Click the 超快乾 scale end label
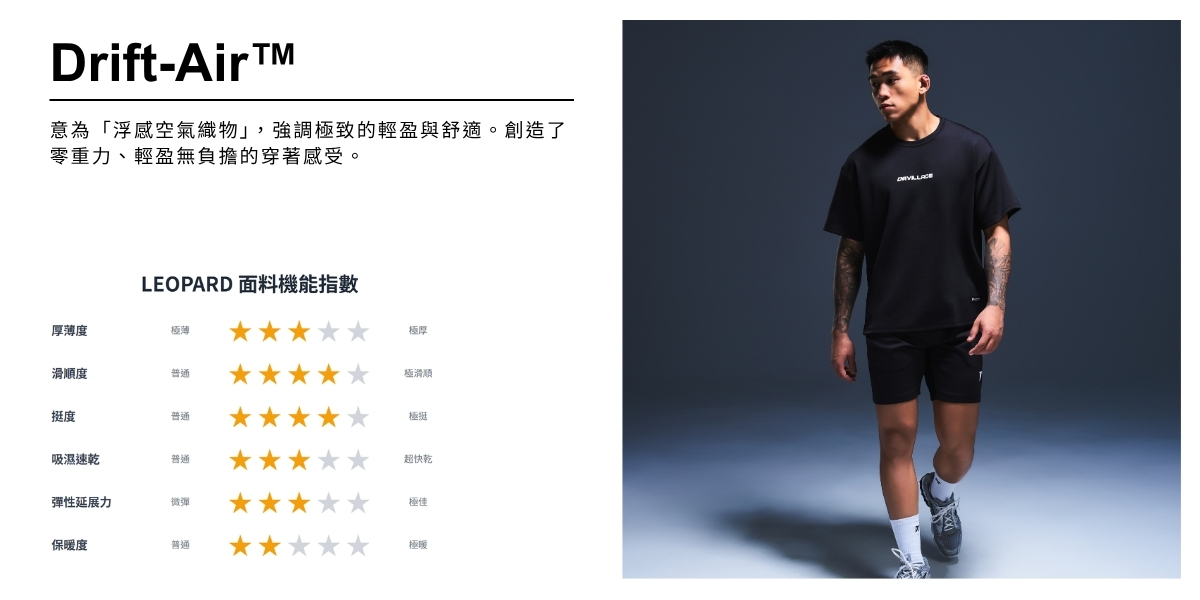Viewport: 1200px width, 600px height. (x=418, y=459)
